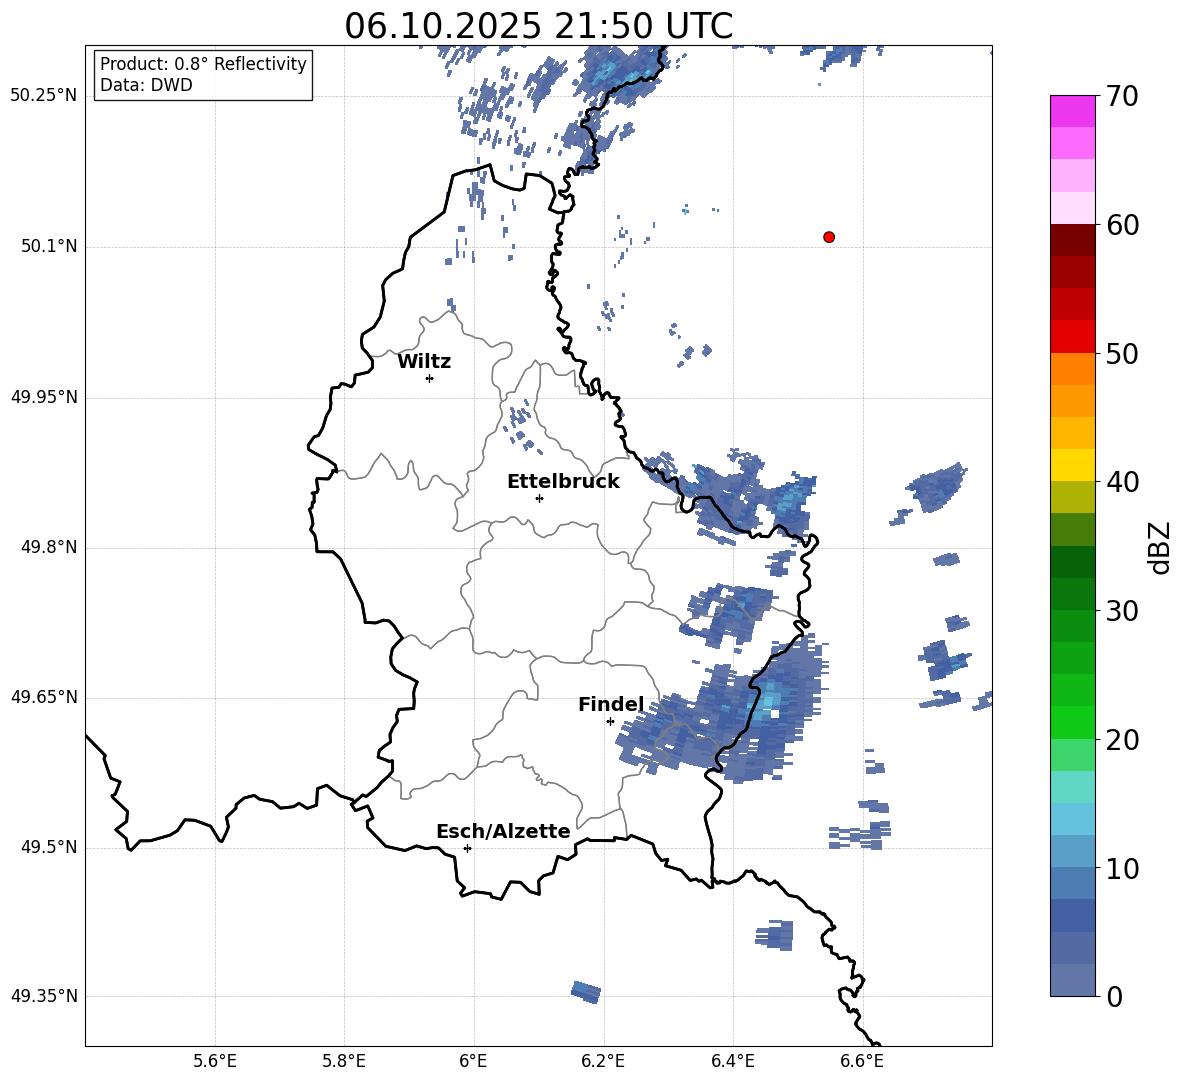Screen dimensions: 1184x1081
Task: Click the 60 value on colorbar
Action: pyautogui.click(x=1122, y=225)
